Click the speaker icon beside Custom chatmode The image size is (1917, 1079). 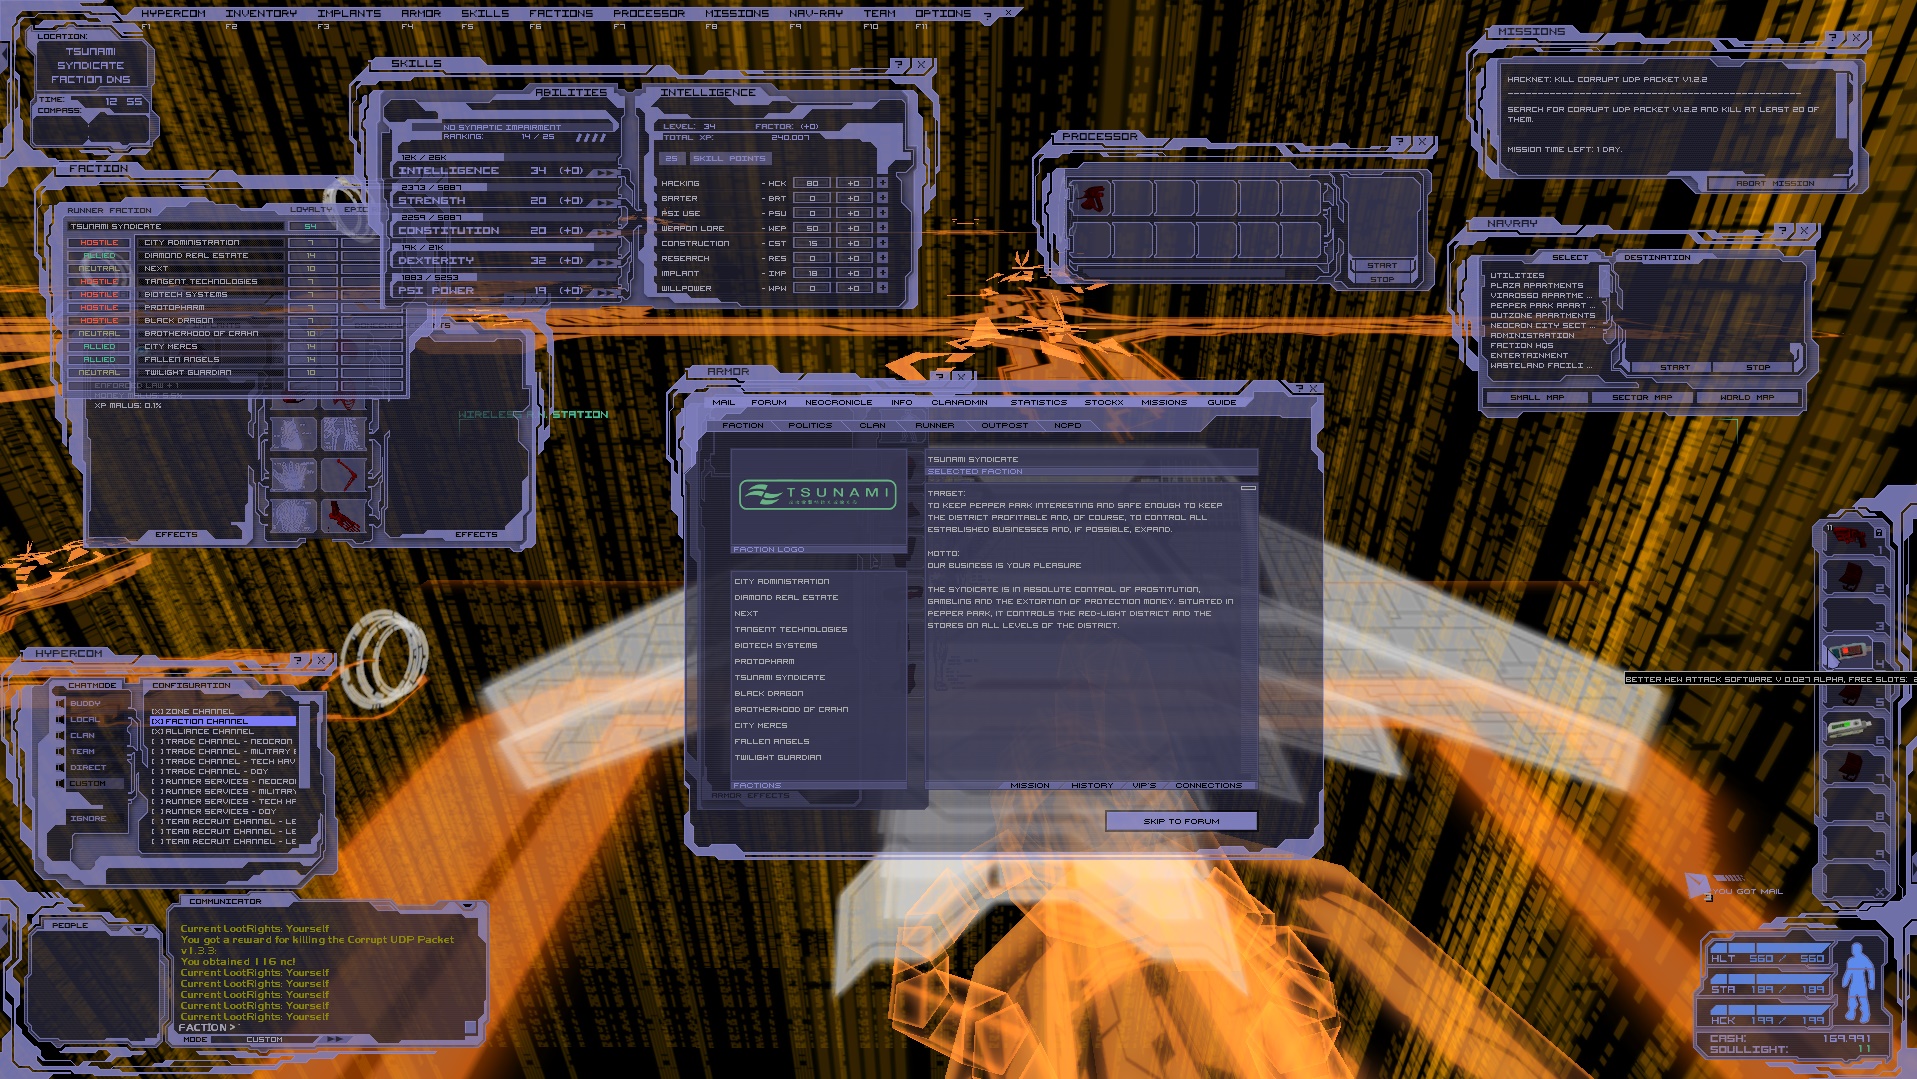[x=60, y=783]
